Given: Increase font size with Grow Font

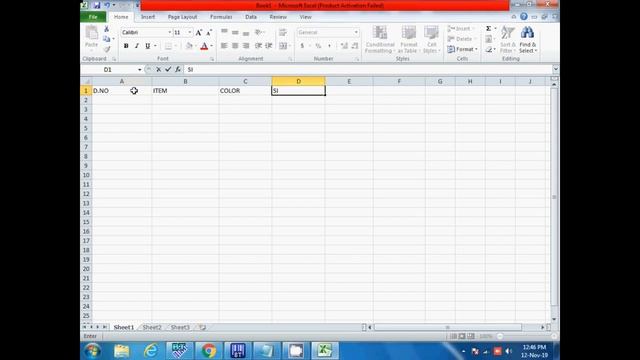Looking at the screenshot, I should pos(198,33).
